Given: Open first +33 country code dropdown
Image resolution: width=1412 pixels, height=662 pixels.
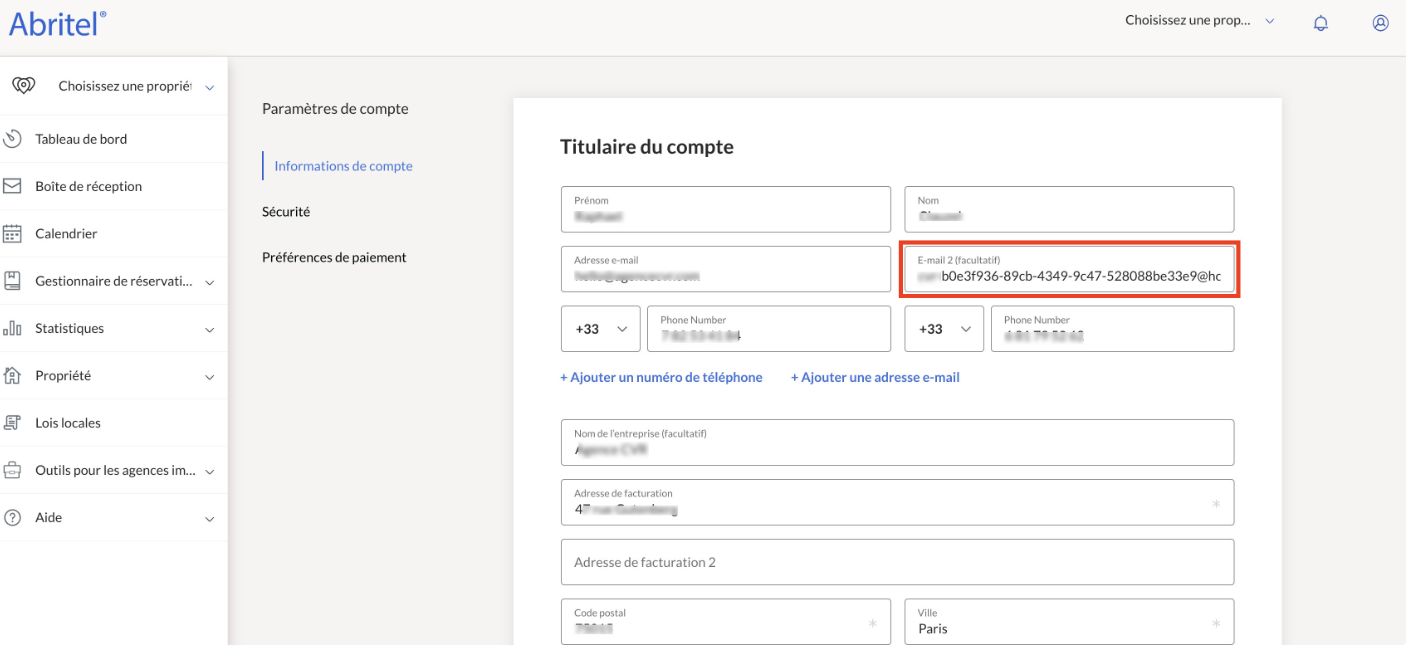Looking at the screenshot, I should [601, 329].
